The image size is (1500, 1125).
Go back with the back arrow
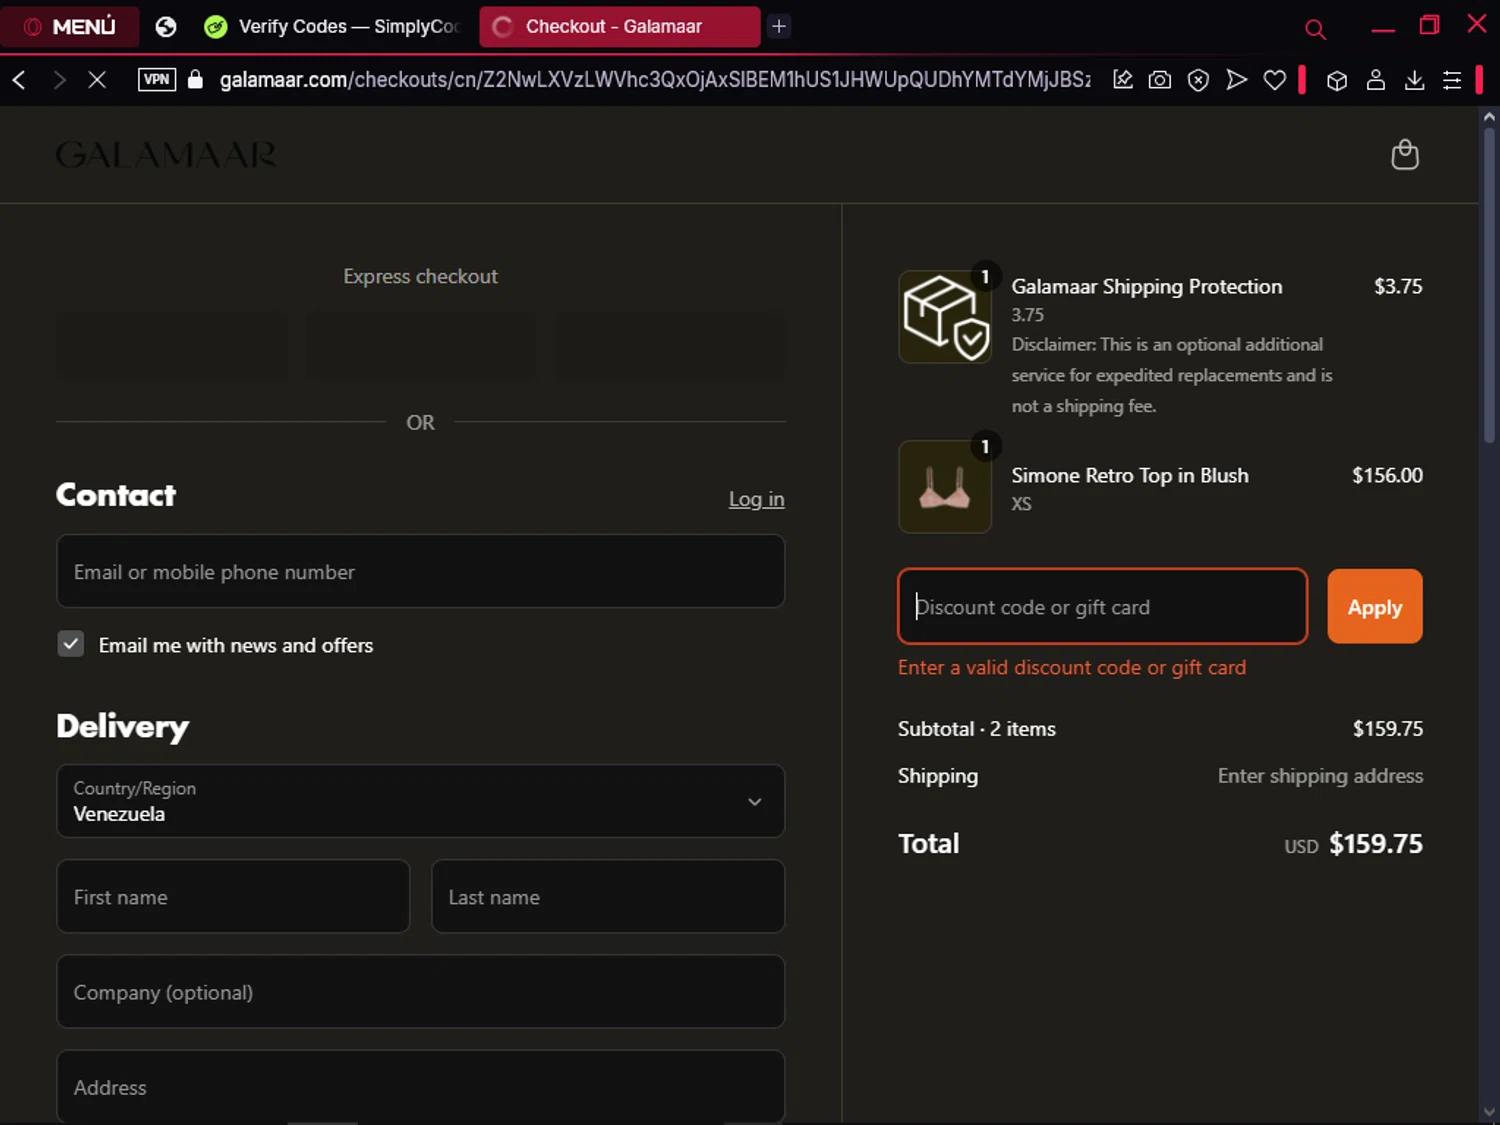[x=19, y=80]
